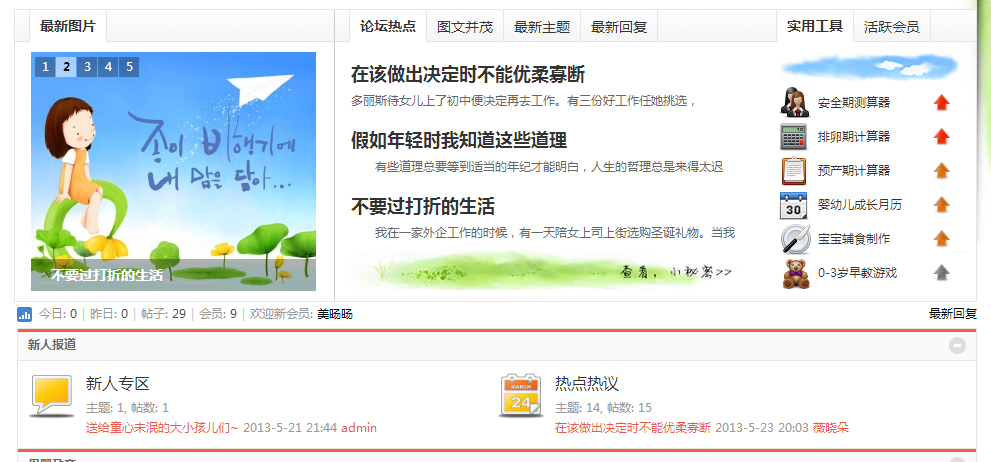
Task: Switch slideshow to image 1
Action: coord(46,67)
